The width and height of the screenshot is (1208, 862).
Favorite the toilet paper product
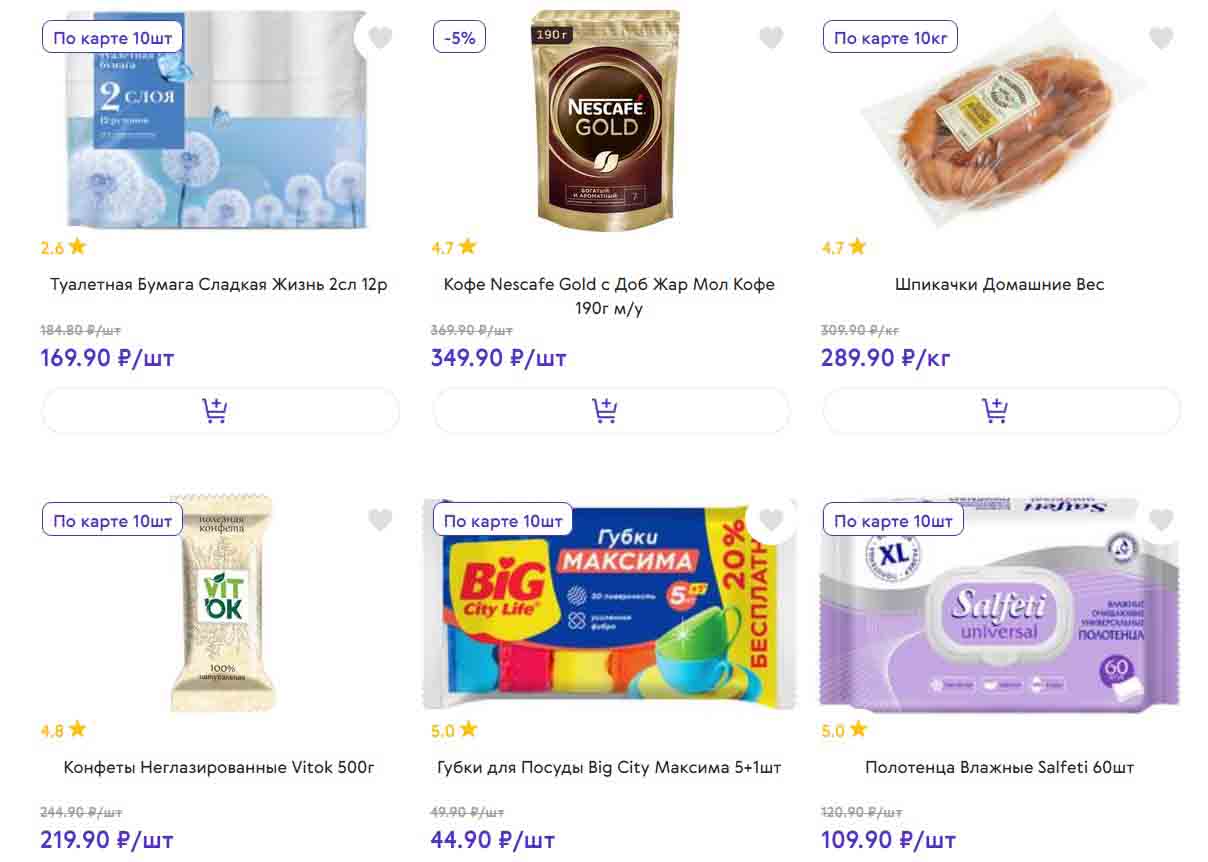pyautogui.click(x=380, y=38)
